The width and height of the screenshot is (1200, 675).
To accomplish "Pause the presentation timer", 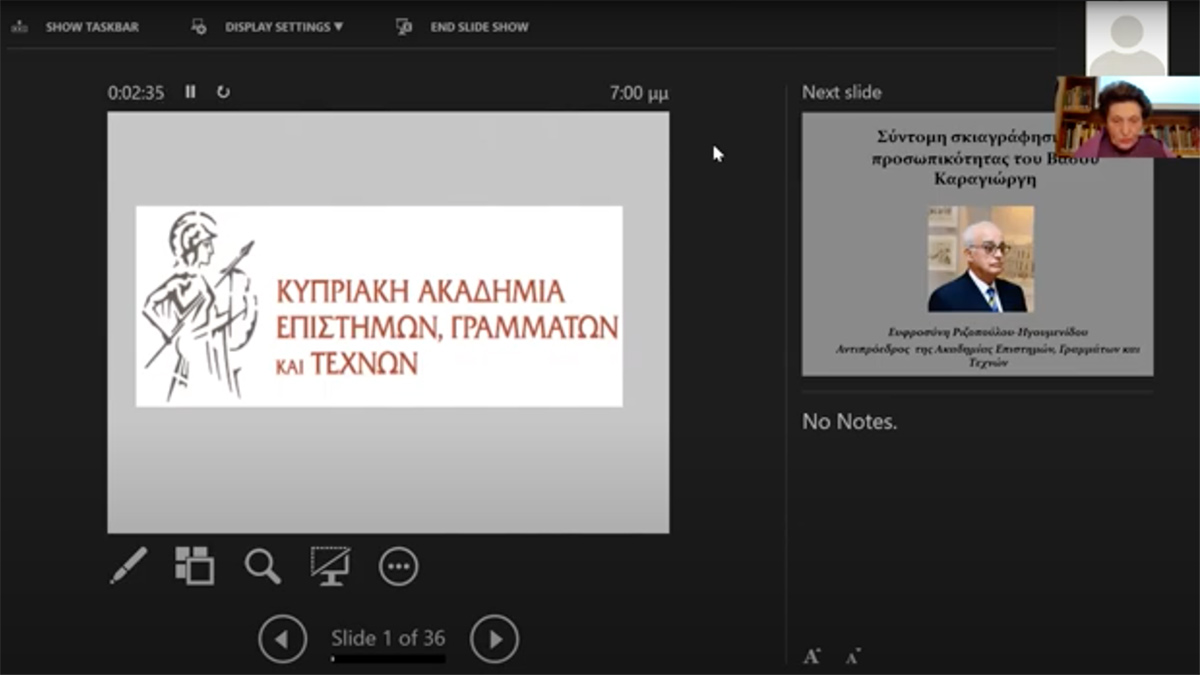I will pos(190,92).
